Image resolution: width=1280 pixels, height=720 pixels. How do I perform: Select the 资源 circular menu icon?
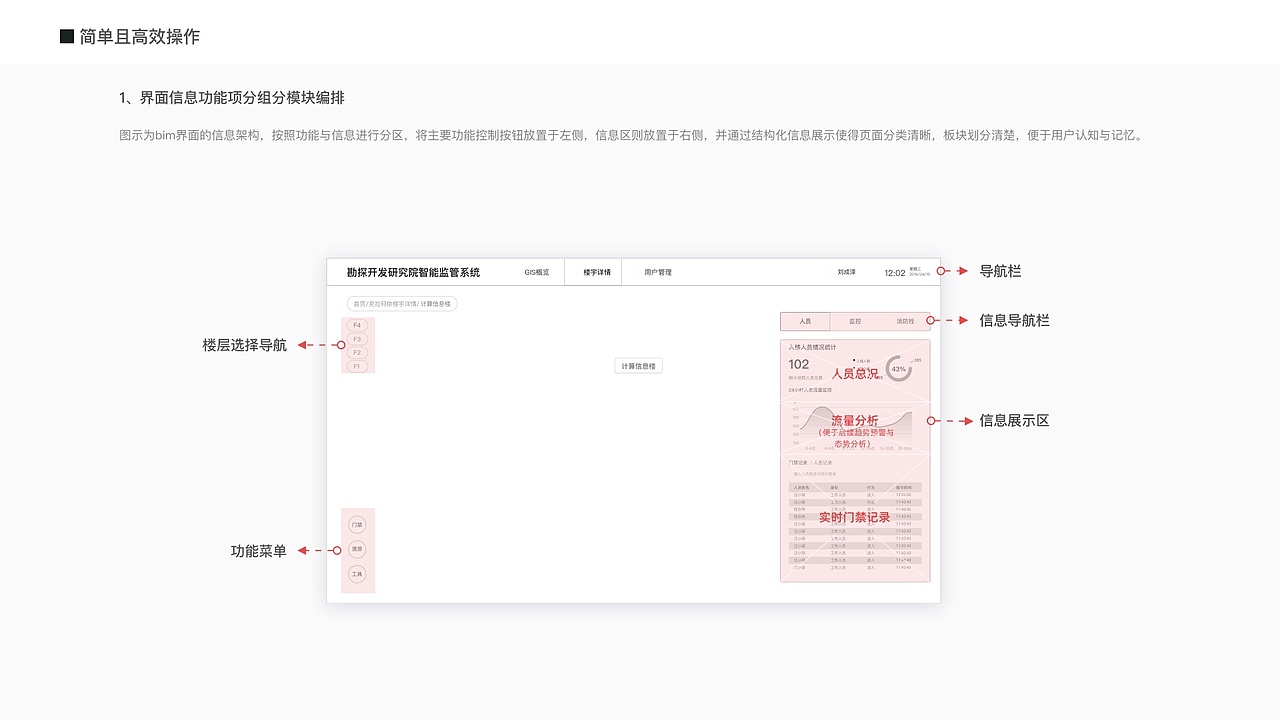point(357,549)
